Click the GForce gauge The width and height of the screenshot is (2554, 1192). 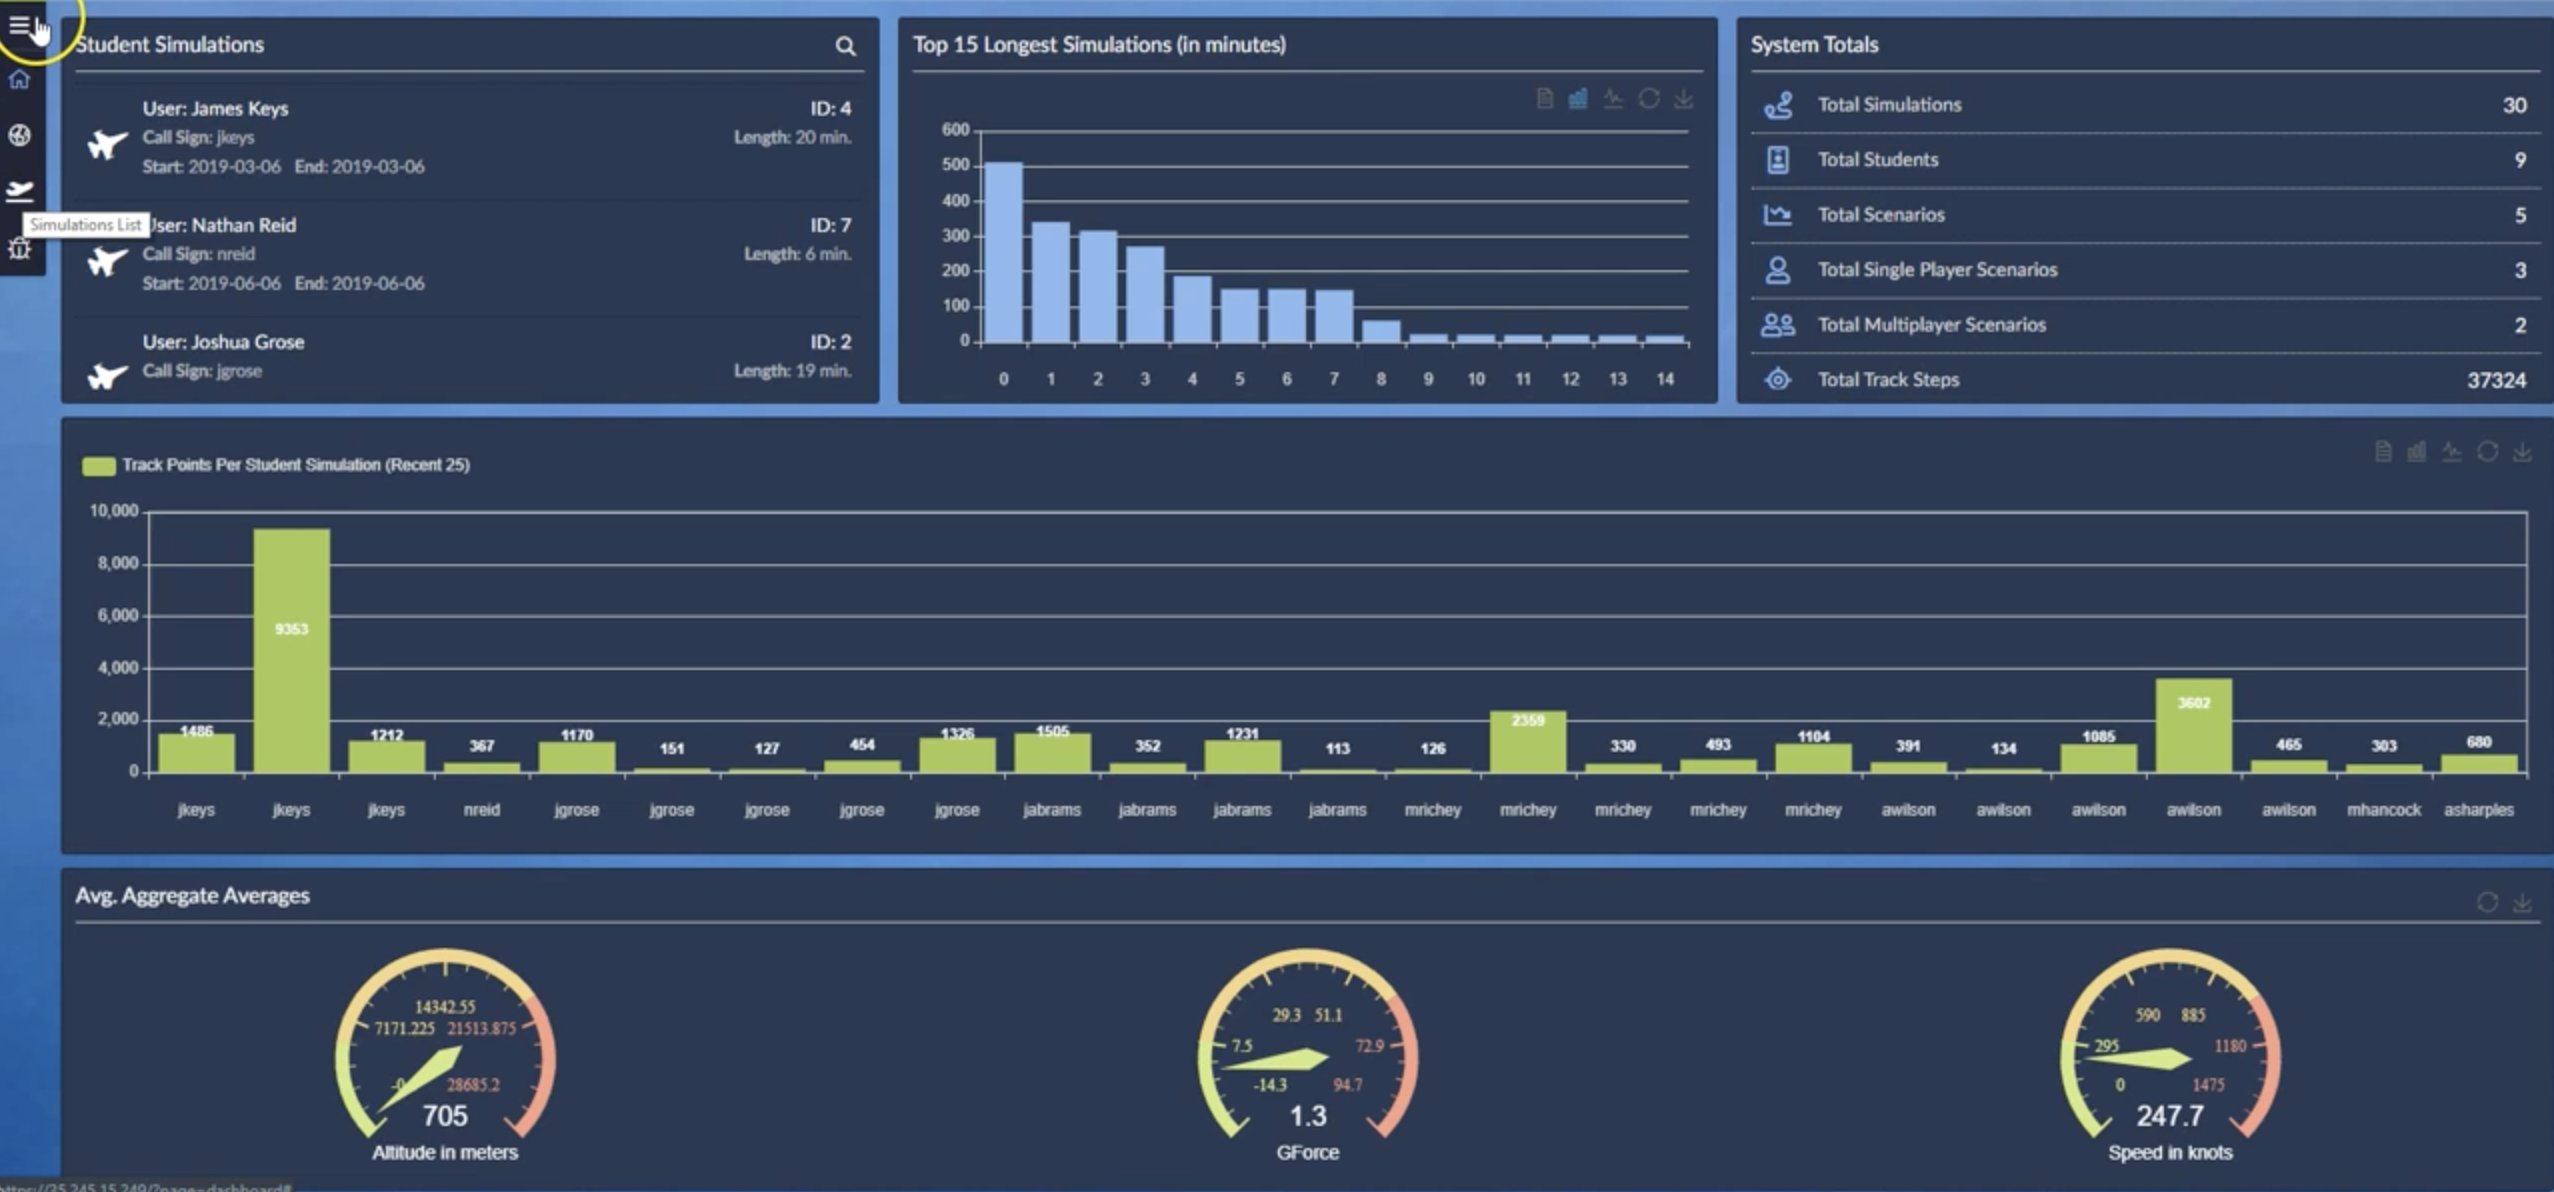[x=1307, y=1055]
